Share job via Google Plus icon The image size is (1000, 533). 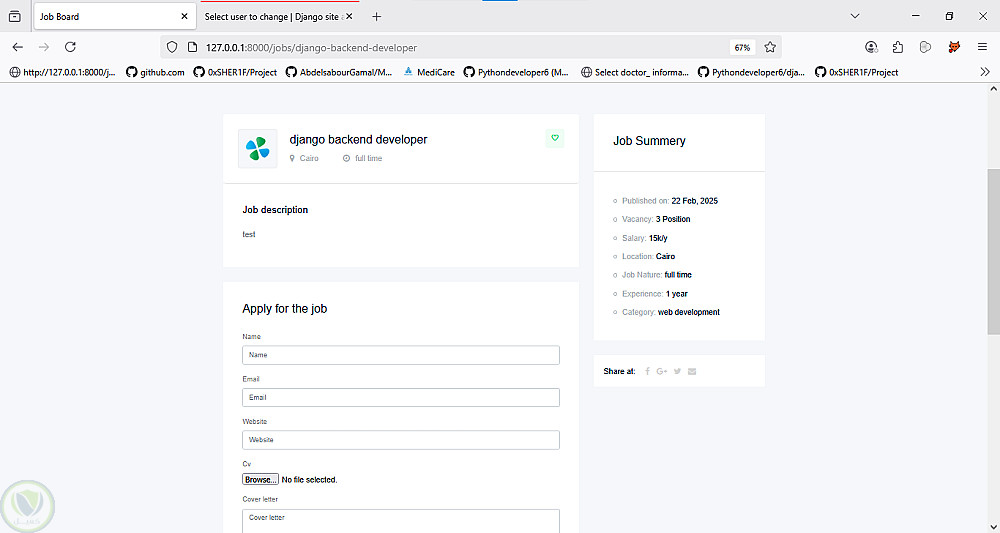tap(662, 371)
